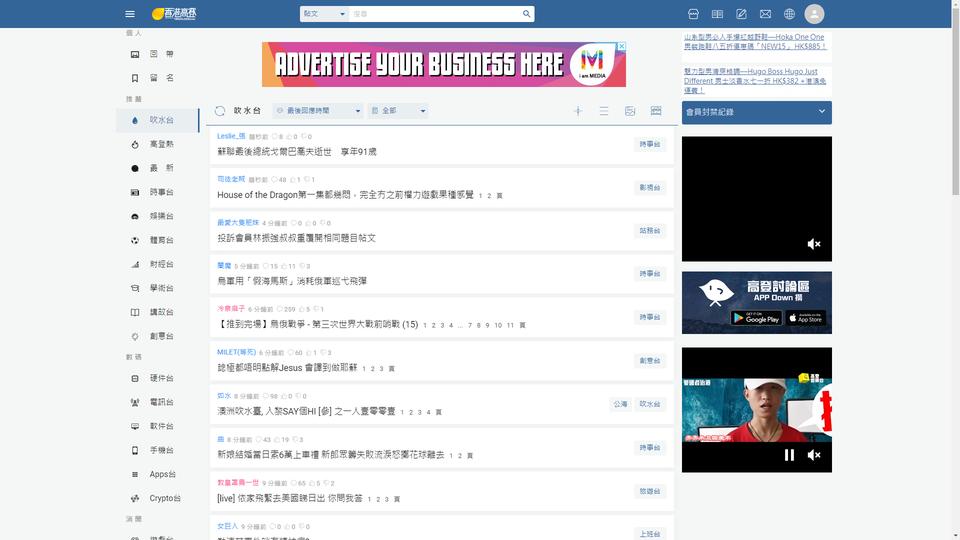Image resolution: width=960 pixels, height=540 pixels.
Task: Open 電訊台 in the sidebar
Action: [x=157, y=402]
